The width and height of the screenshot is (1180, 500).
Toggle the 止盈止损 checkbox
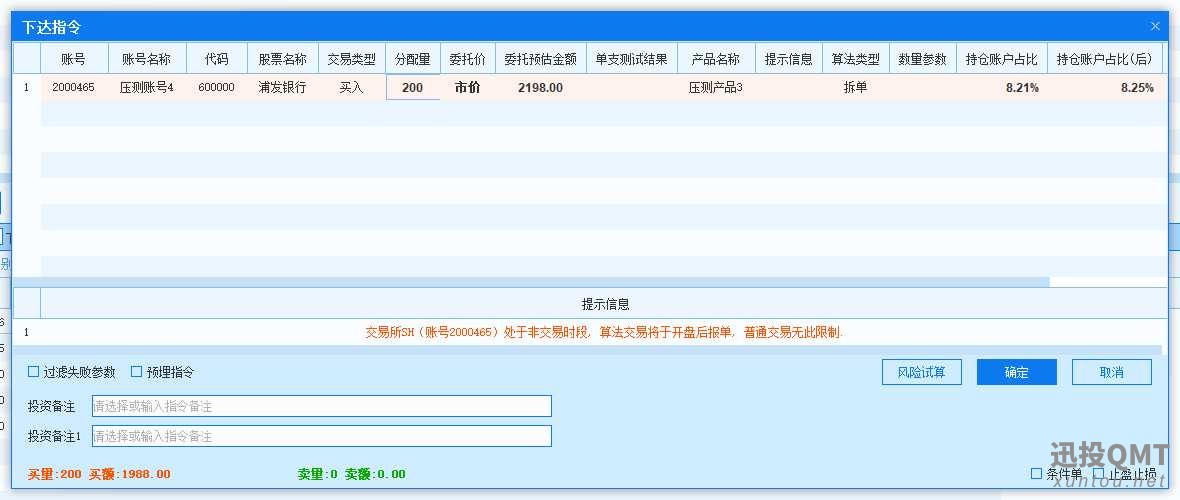[1098, 474]
